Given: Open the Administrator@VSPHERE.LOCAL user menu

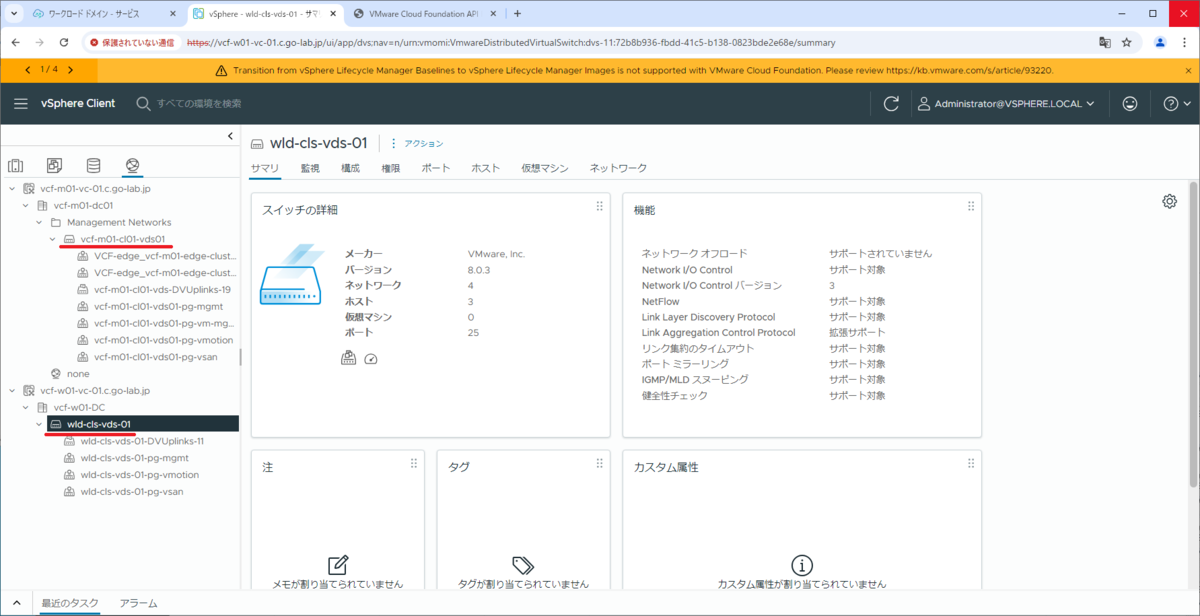Looking at the screenshot, I should point(1006,104).
